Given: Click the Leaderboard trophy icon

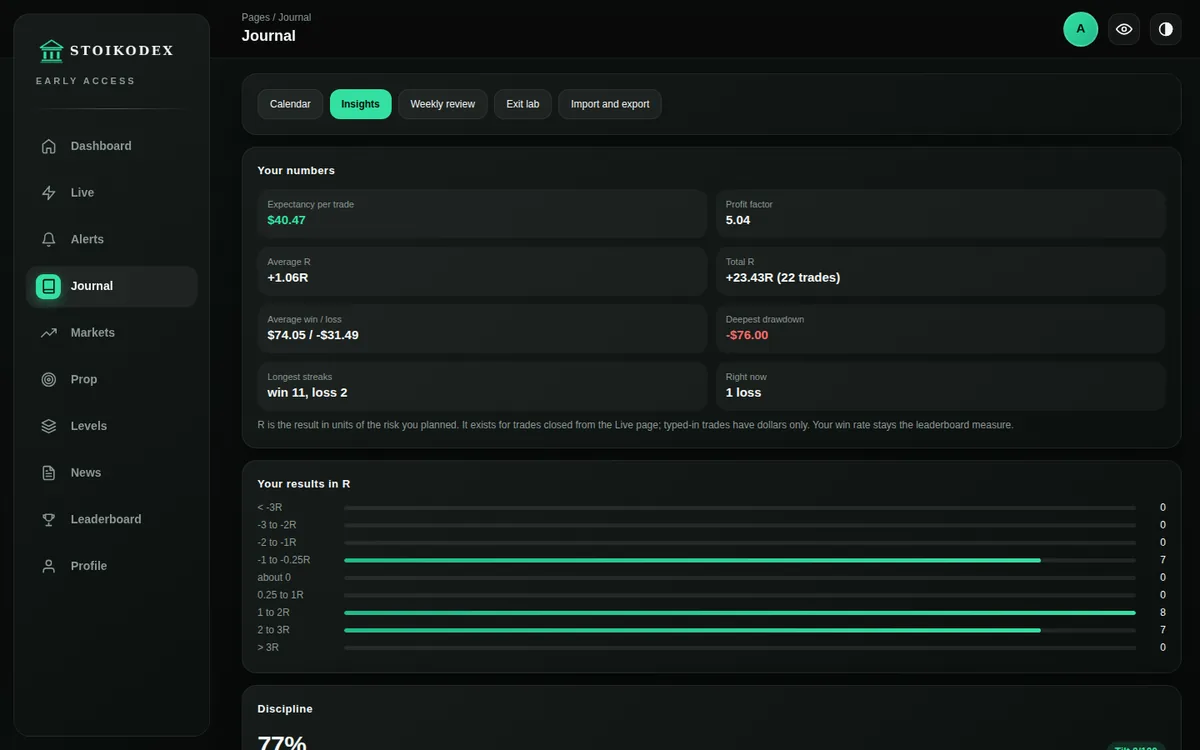Looking at the screenshot, I should [48, 519].
